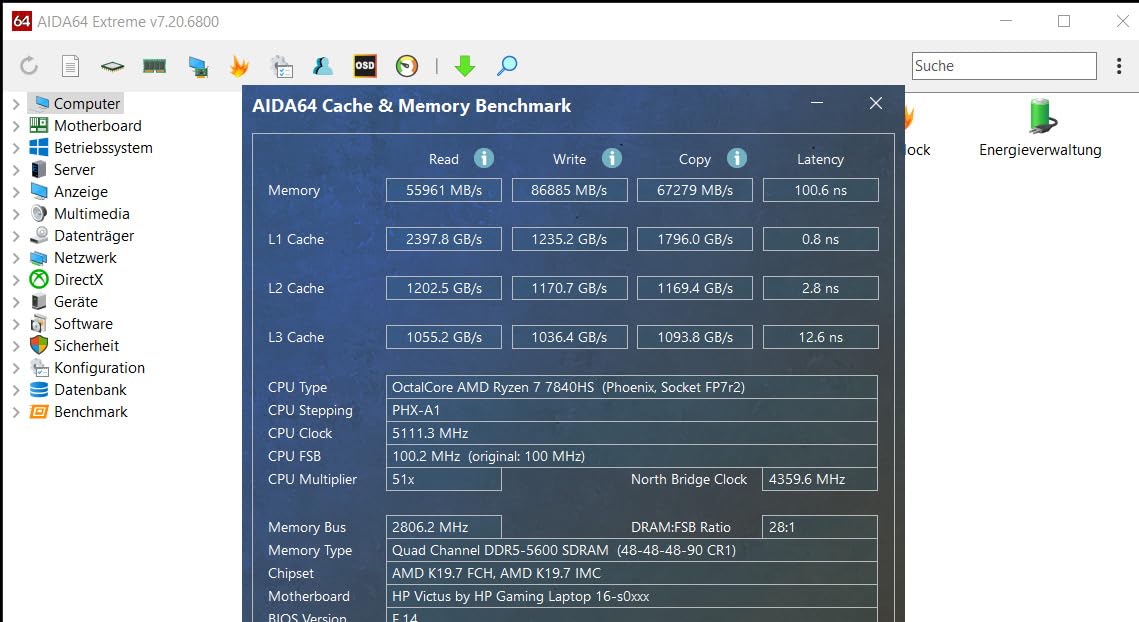Click in the Suche search field
This screenshot has width=1139, height=622.
[x=1004, y=66]
